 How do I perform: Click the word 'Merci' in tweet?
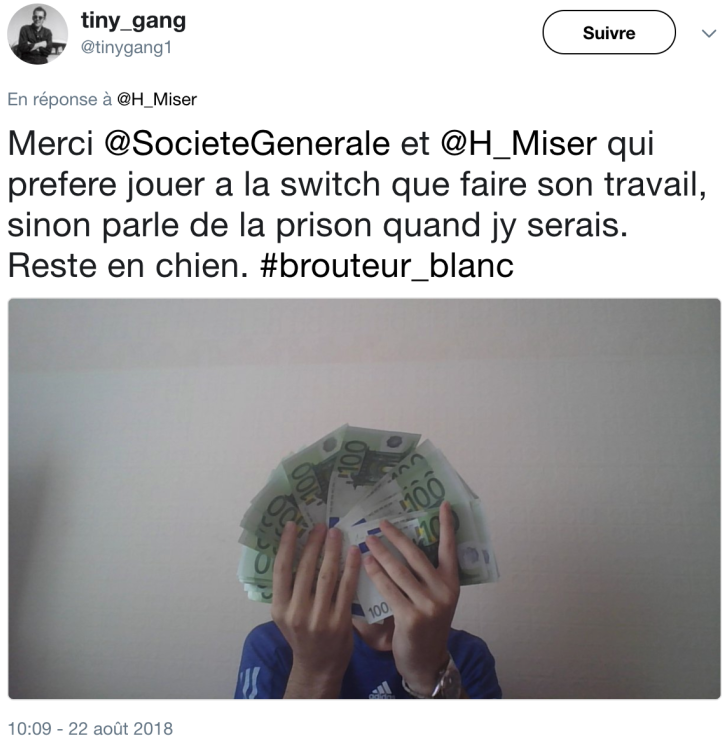click(51, 143)
